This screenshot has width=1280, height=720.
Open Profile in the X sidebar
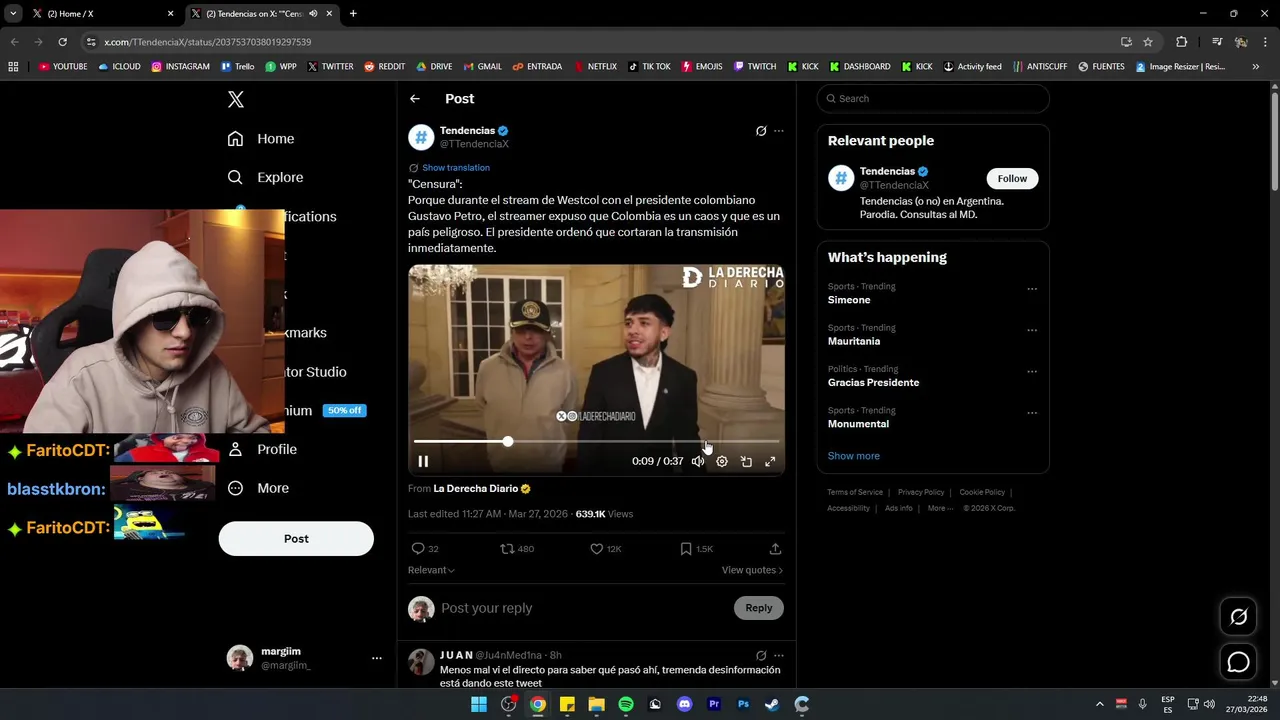coord(262,449)
